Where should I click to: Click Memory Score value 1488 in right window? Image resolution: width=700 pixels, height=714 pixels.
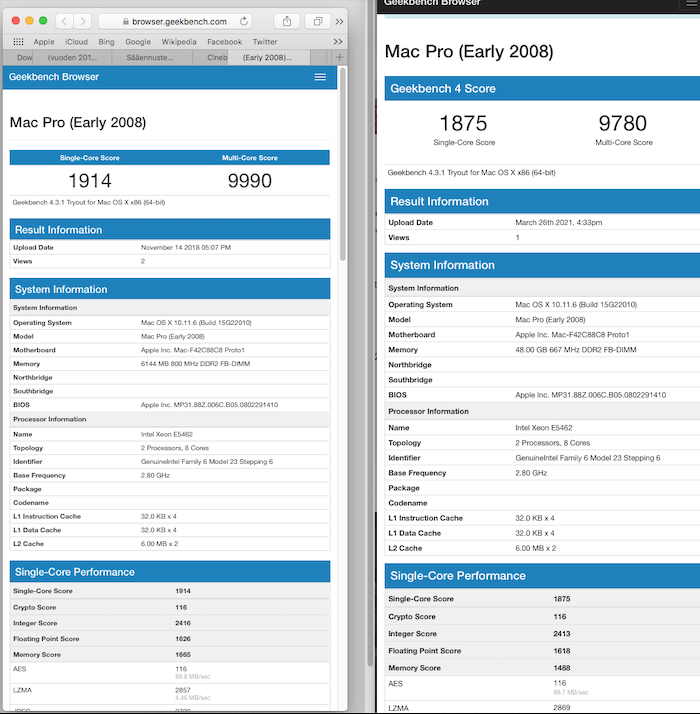(562, 668)
